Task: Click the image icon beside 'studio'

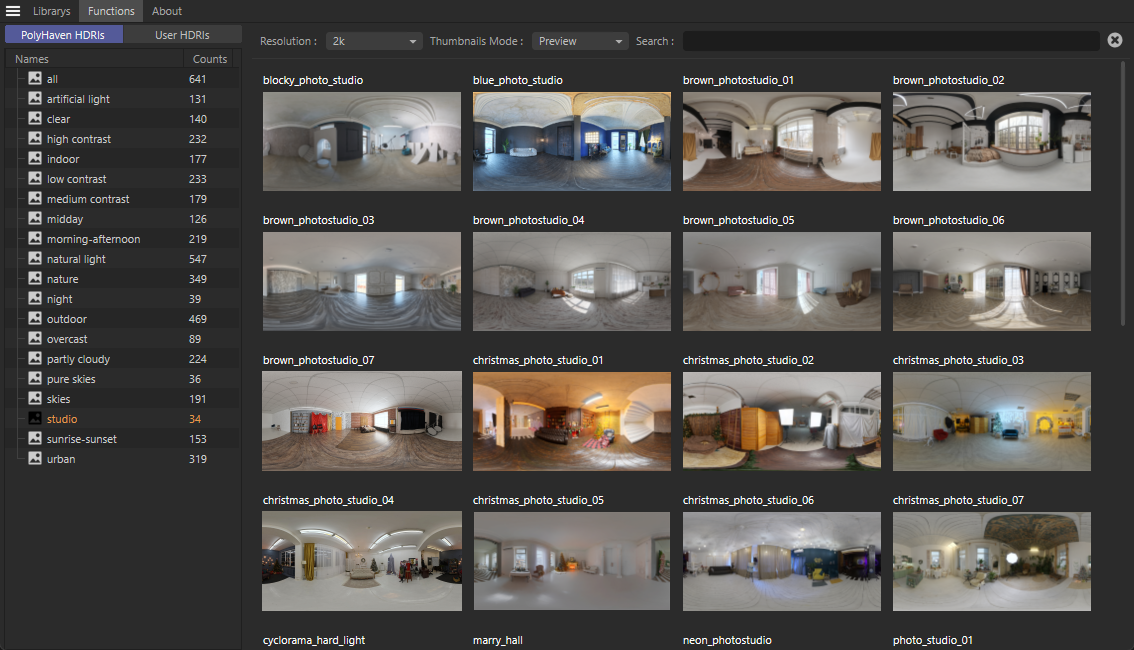Action: pos(35,418)
